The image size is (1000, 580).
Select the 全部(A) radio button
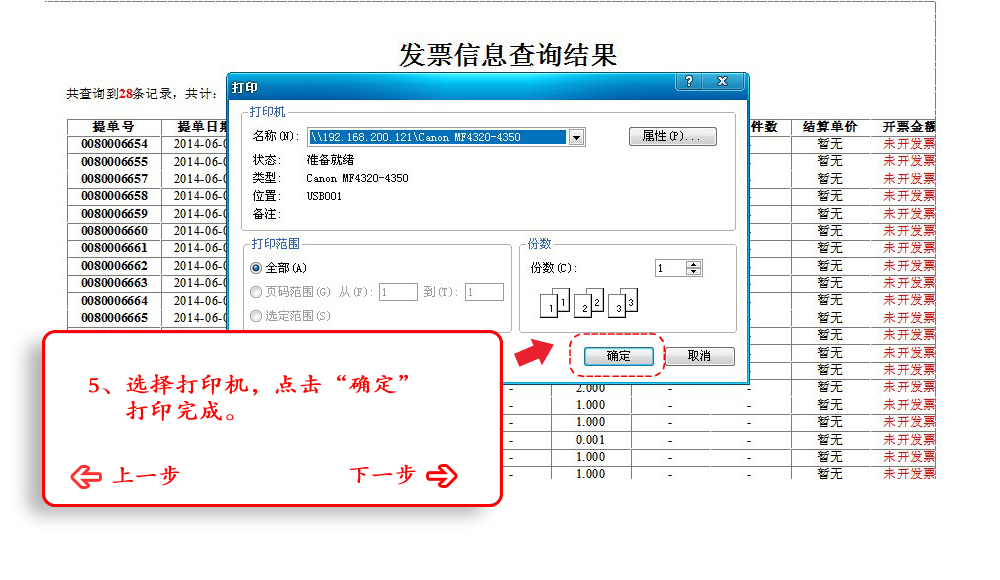click(257, 268)
